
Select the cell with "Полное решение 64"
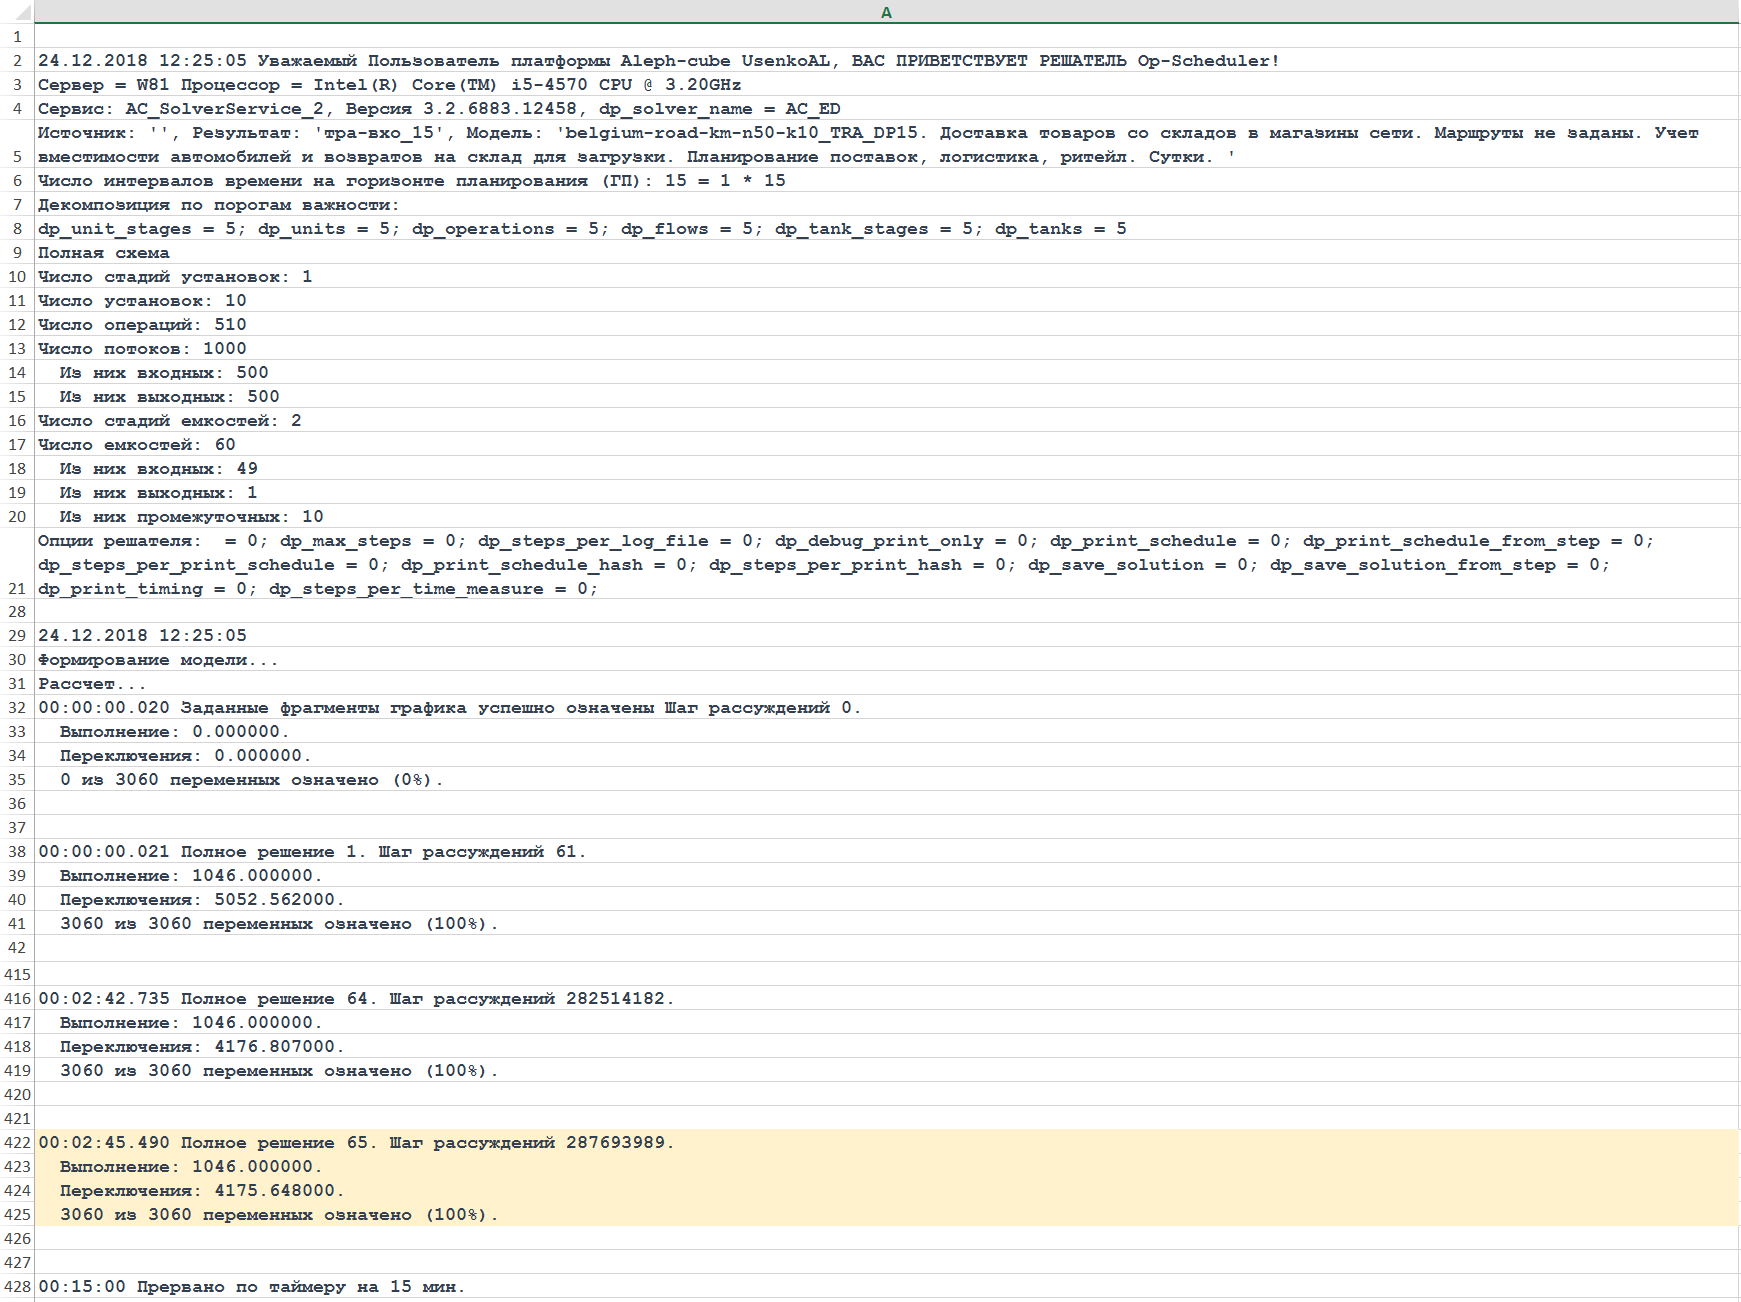pos(356,999)
